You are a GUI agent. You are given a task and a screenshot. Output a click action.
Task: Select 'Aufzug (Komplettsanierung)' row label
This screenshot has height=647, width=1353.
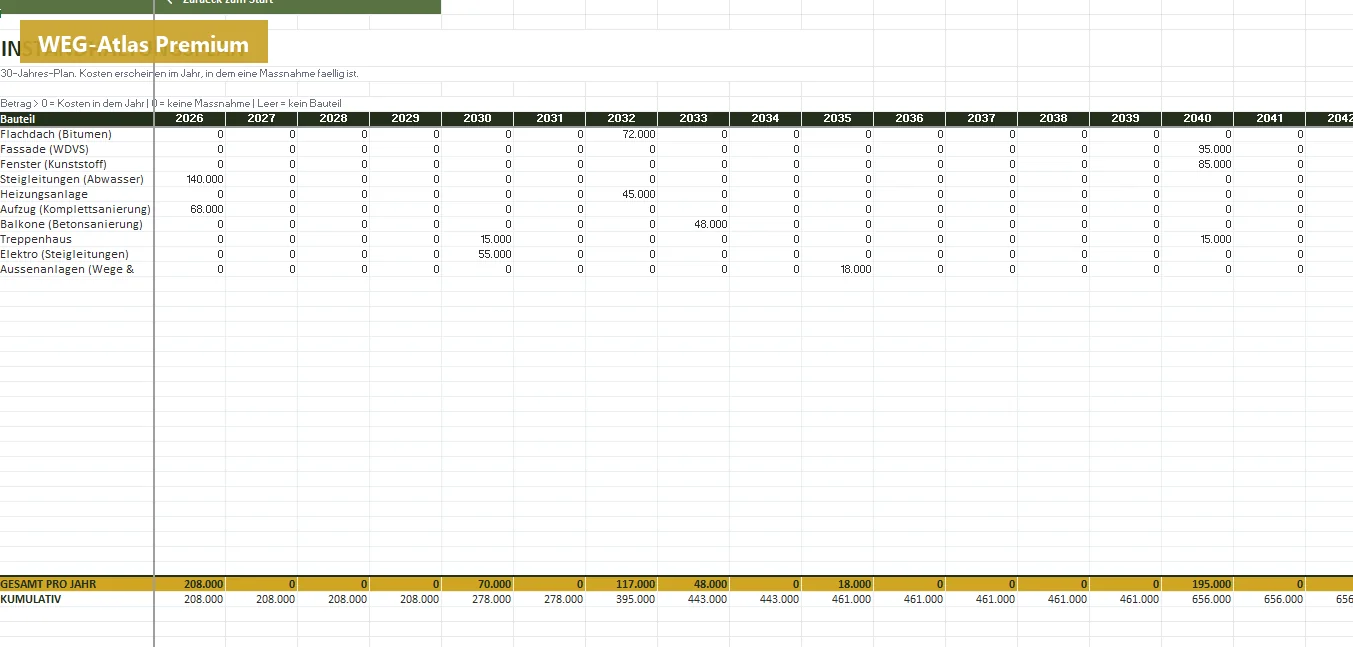pyautogui.click(x=76, y=209)
